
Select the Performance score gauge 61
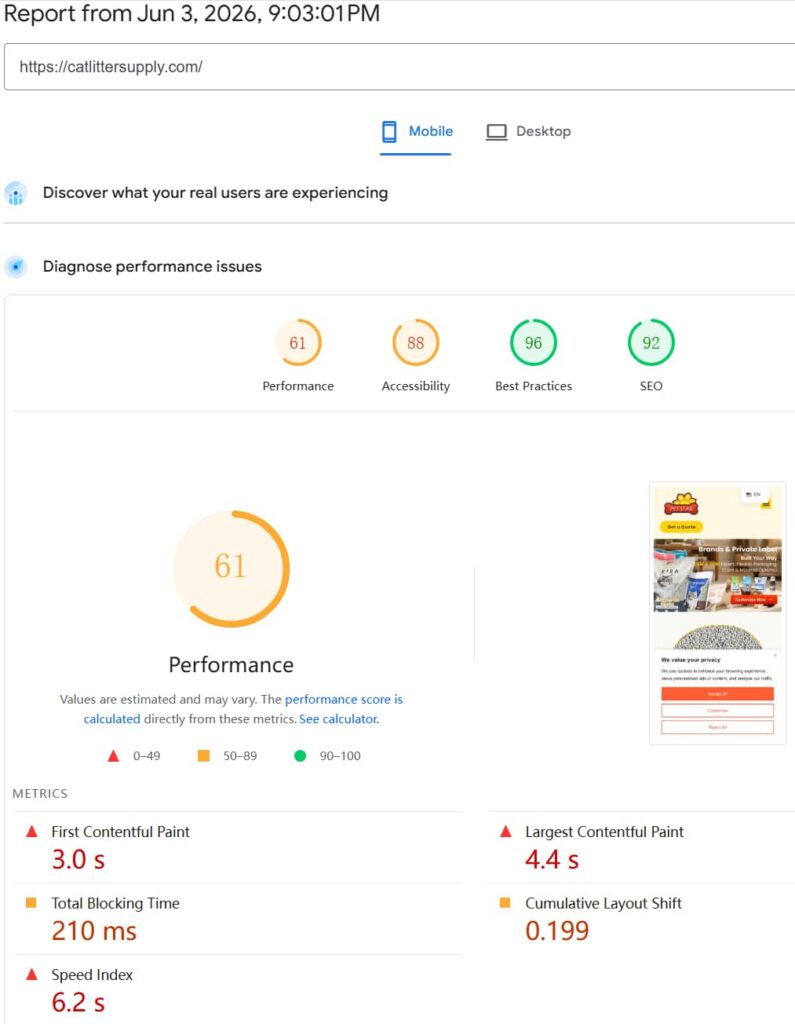click(298, 342)
